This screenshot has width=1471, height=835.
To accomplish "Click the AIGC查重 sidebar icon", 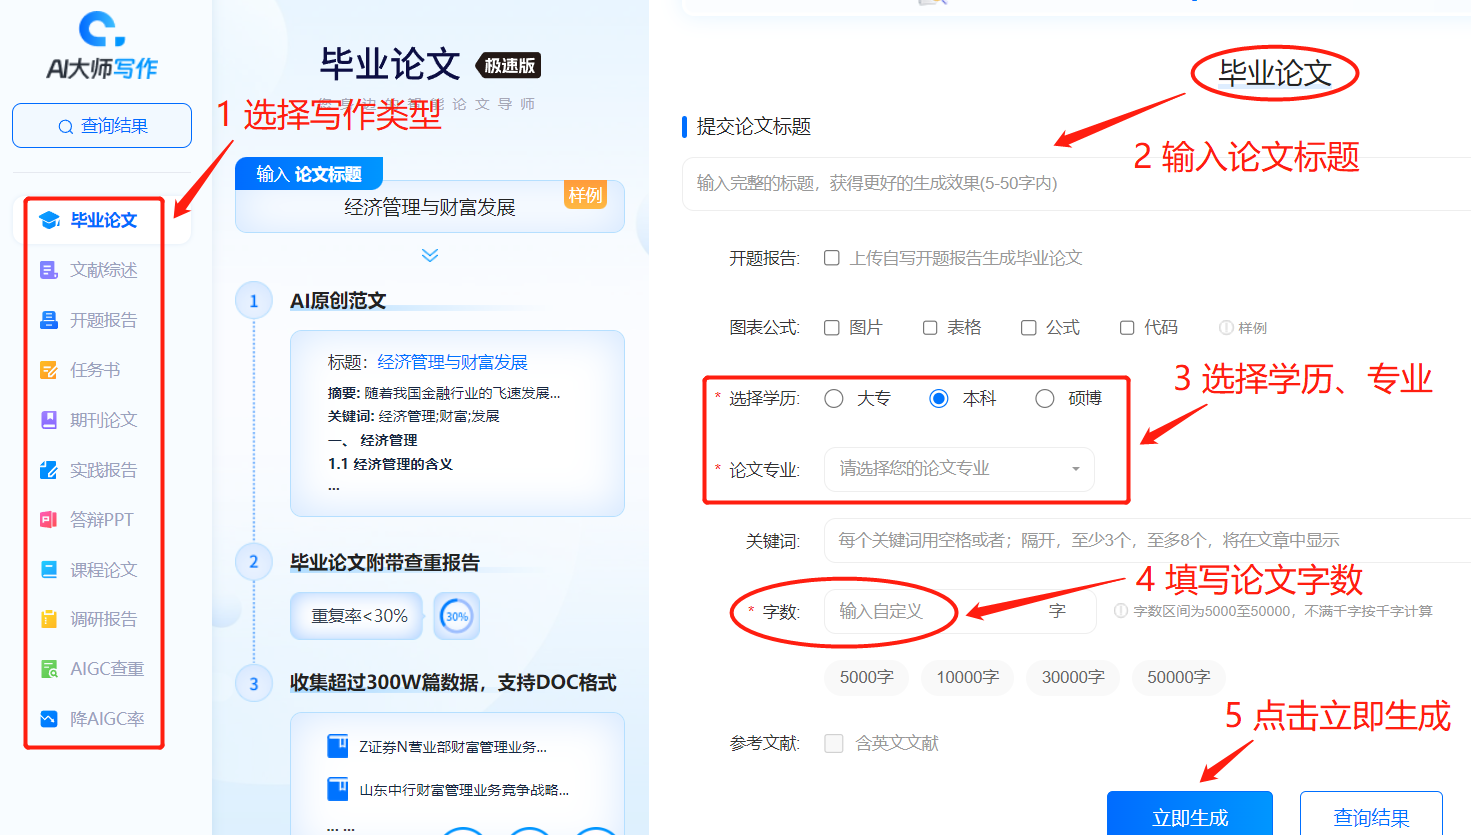I will [x=49, y=669].
